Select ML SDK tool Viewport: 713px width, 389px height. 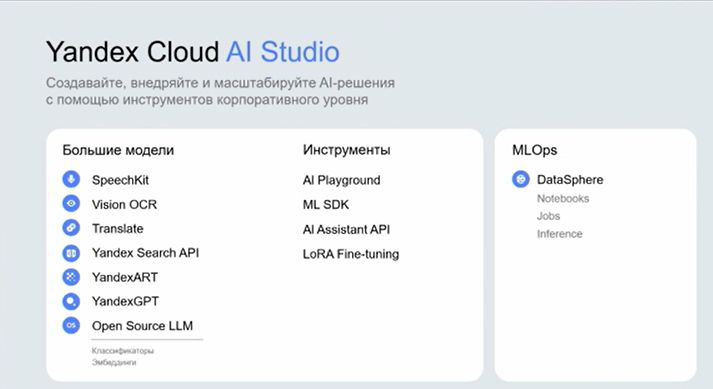coord(326,205)
